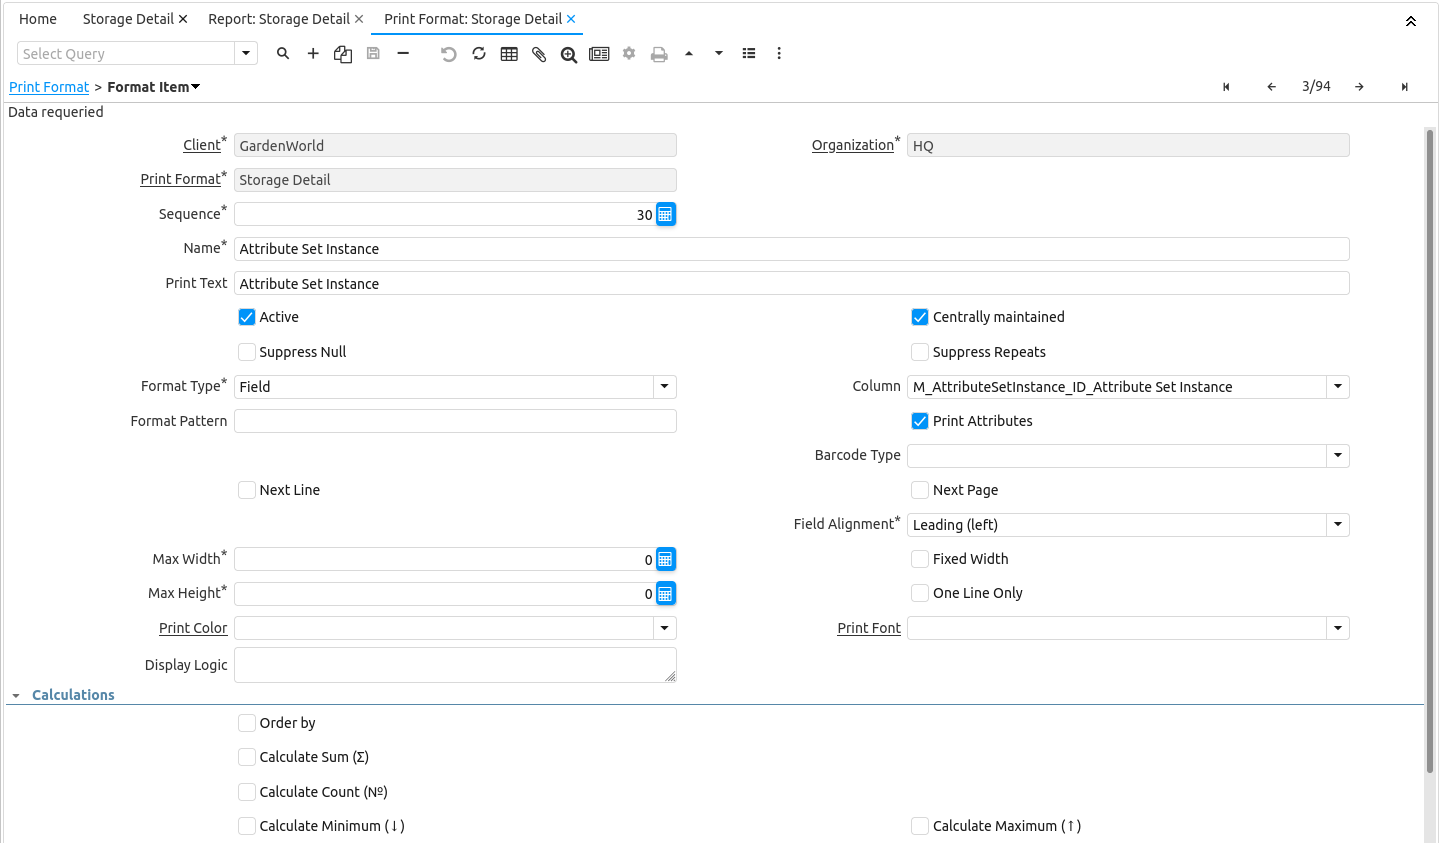The height and width of the screenshot is (843, 1440).
Task: Collapse the Calculations section
Action: (16, 695)
